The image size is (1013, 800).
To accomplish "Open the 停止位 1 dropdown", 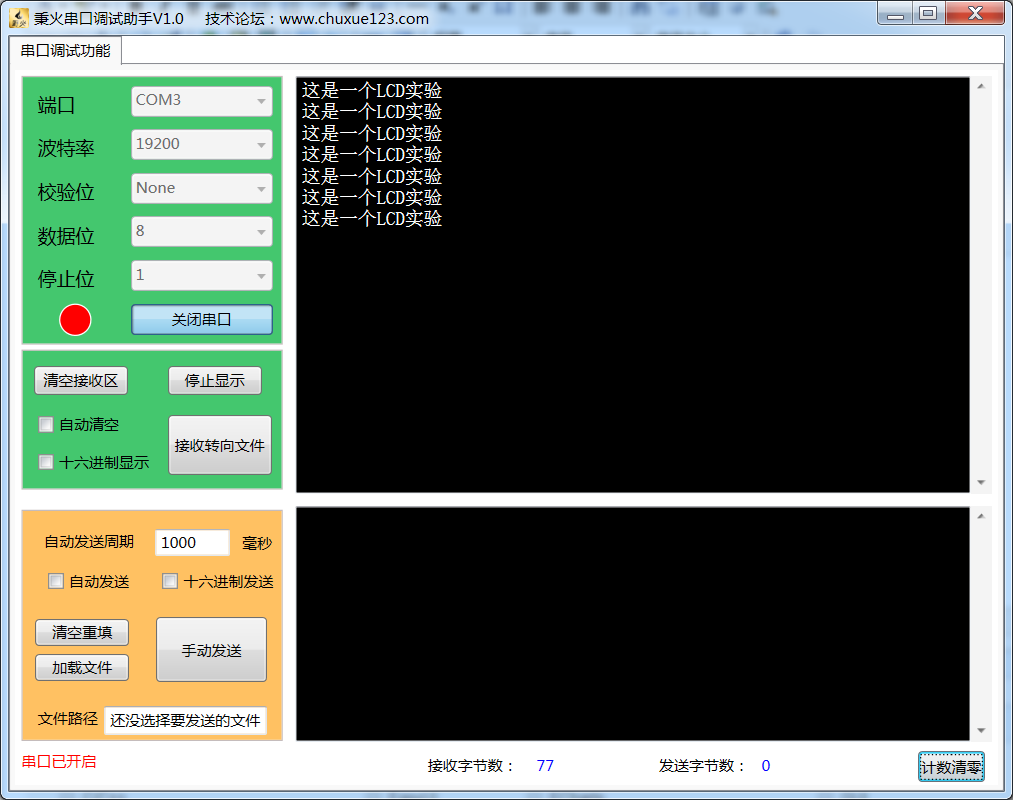I will pos(202,275).
